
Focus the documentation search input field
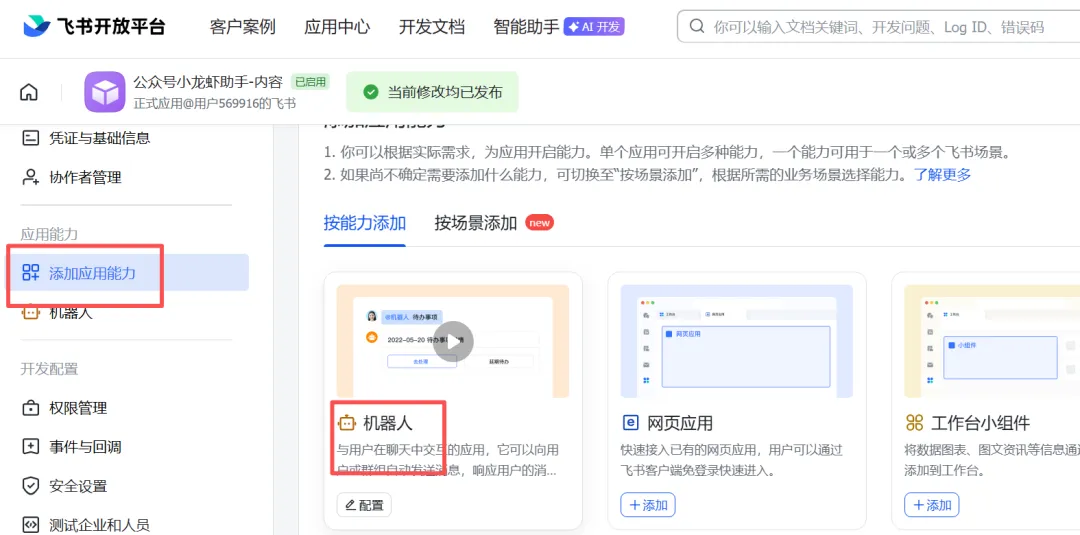click(878, 27)
